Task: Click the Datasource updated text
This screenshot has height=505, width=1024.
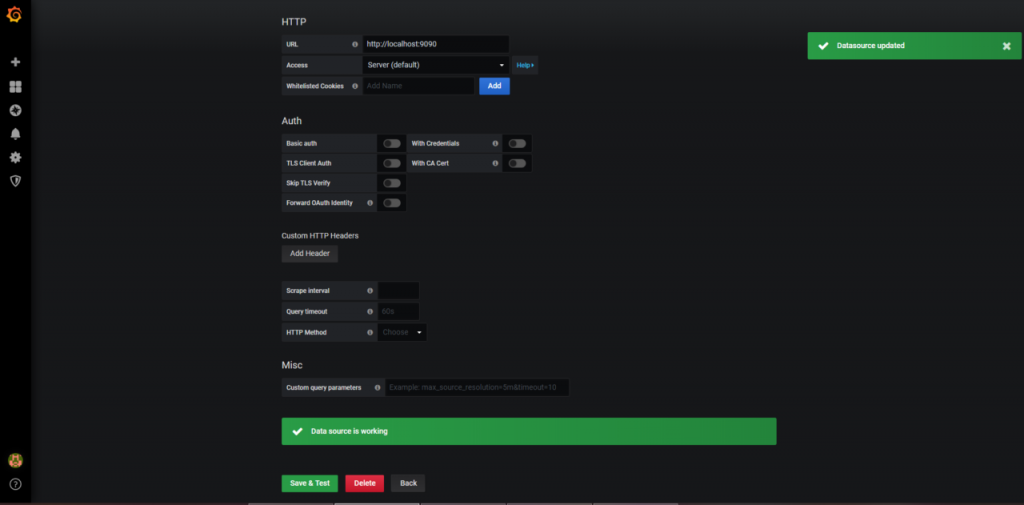Action: tap(871, 46)
